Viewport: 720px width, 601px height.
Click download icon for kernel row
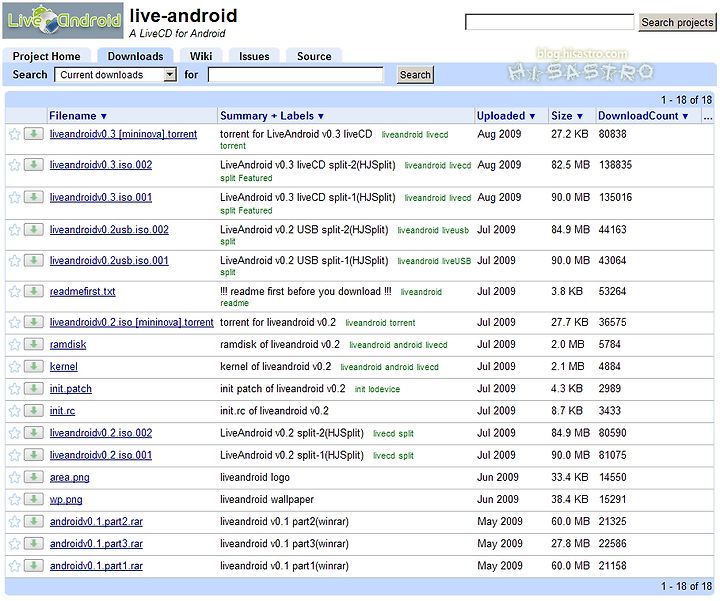tap(34, 366)
